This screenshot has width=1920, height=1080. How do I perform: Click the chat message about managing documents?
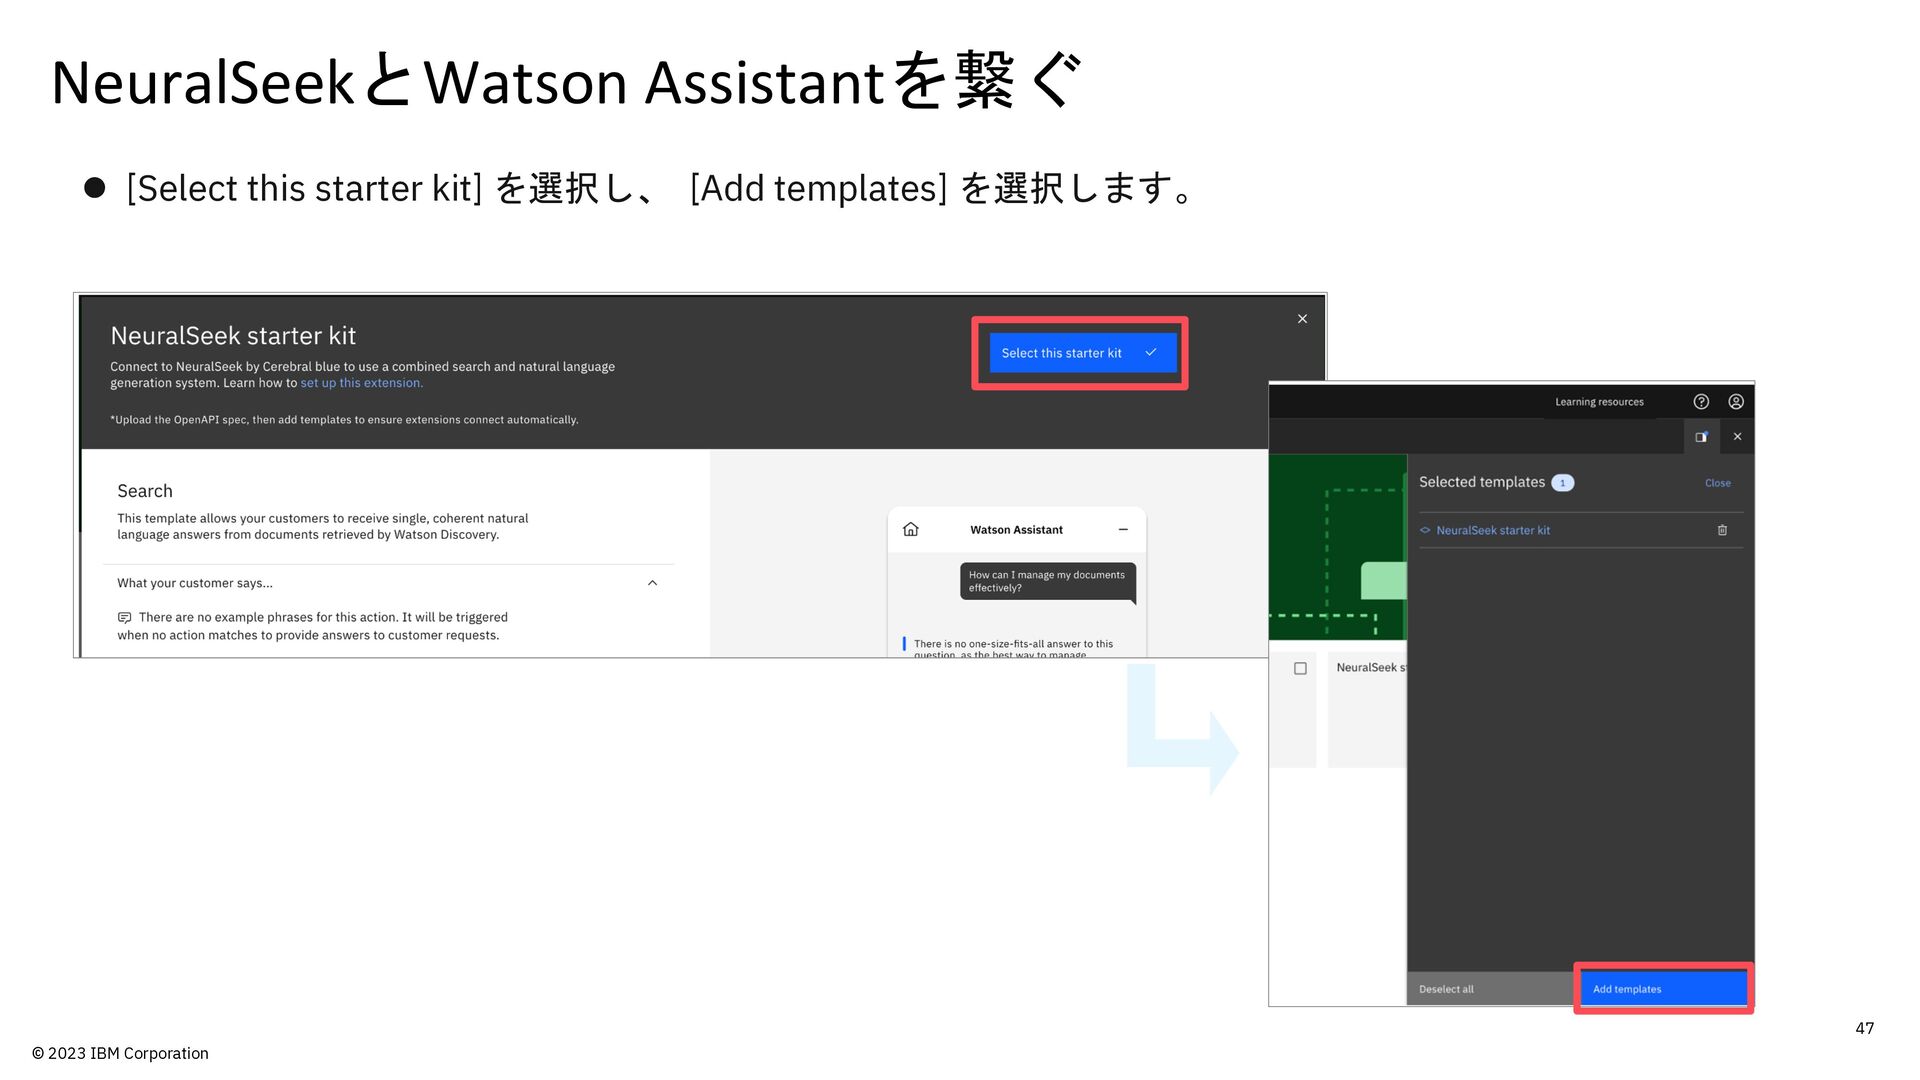click(x=1047, y=581)
